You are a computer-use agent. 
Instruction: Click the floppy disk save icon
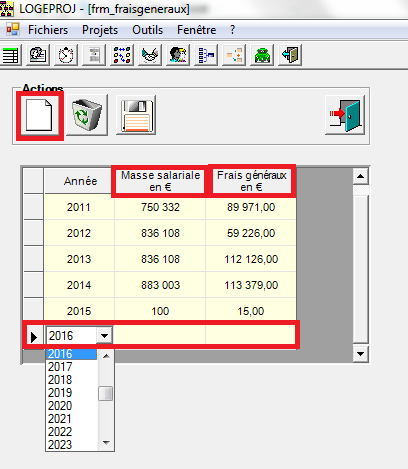136,115
